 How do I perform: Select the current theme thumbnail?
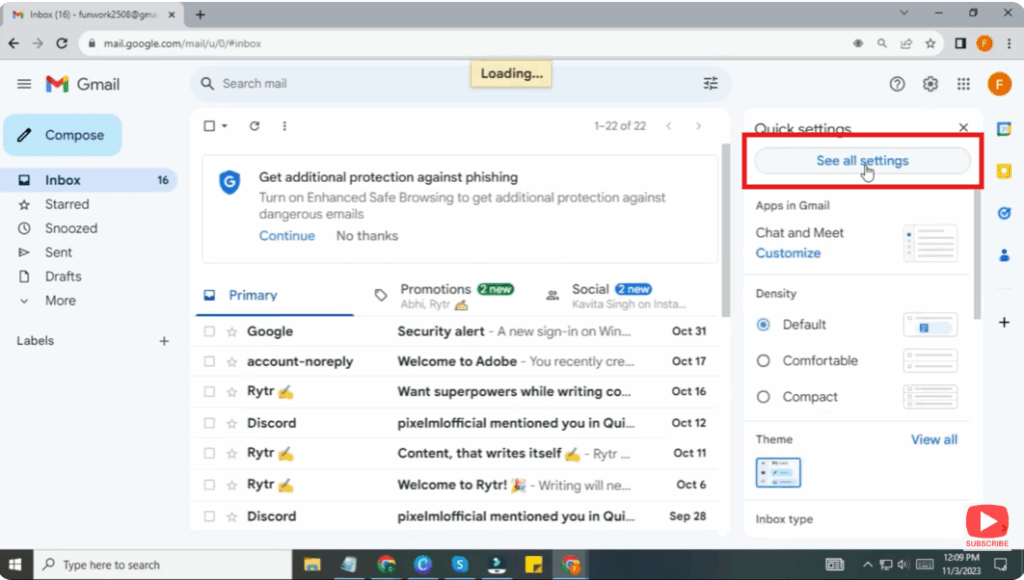point(778,472)
